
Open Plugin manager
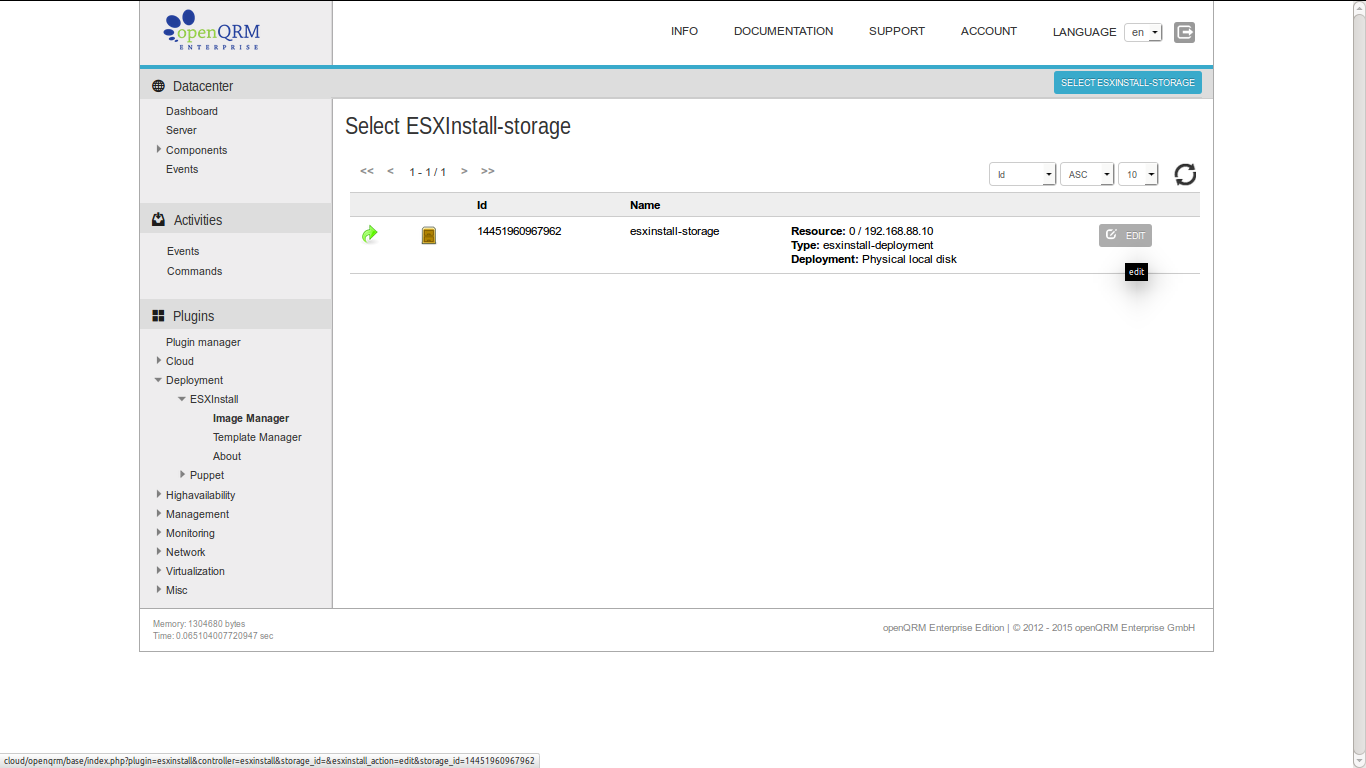coord(203,342)
